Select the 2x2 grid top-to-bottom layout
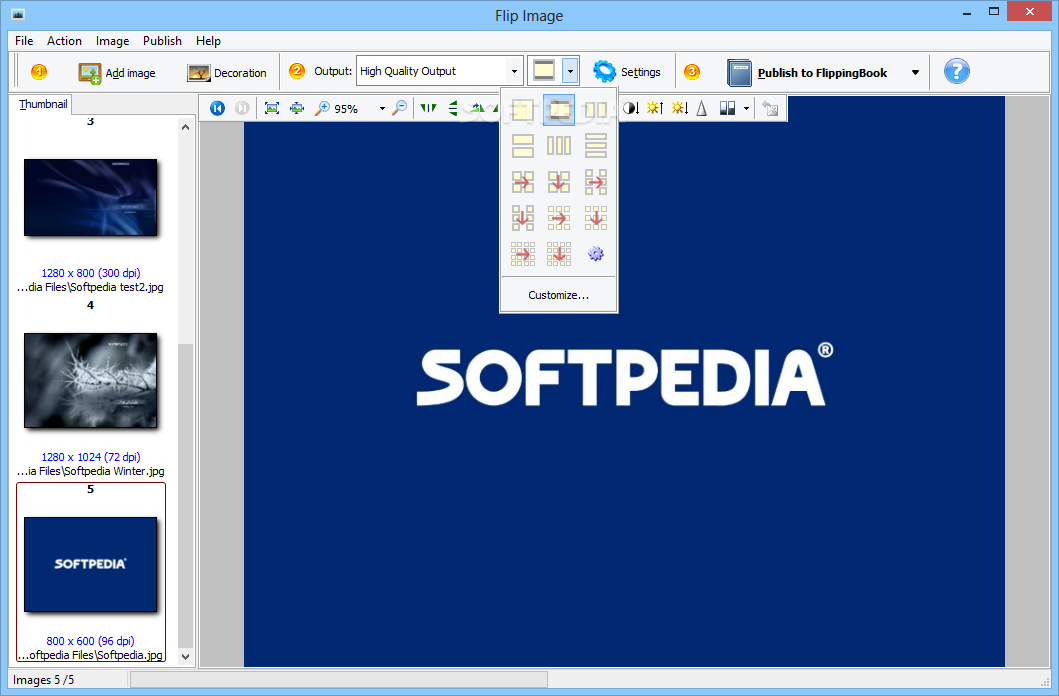The image size is (1059, 696). [x=559, y=182]
